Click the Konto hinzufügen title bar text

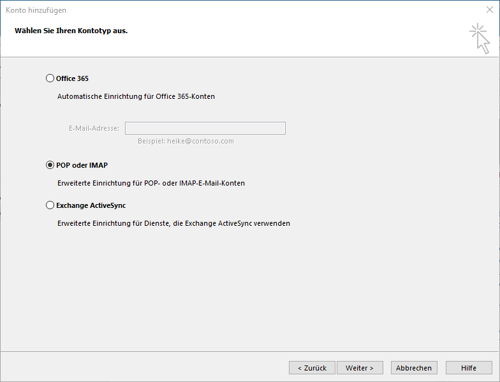click(36, 10)
